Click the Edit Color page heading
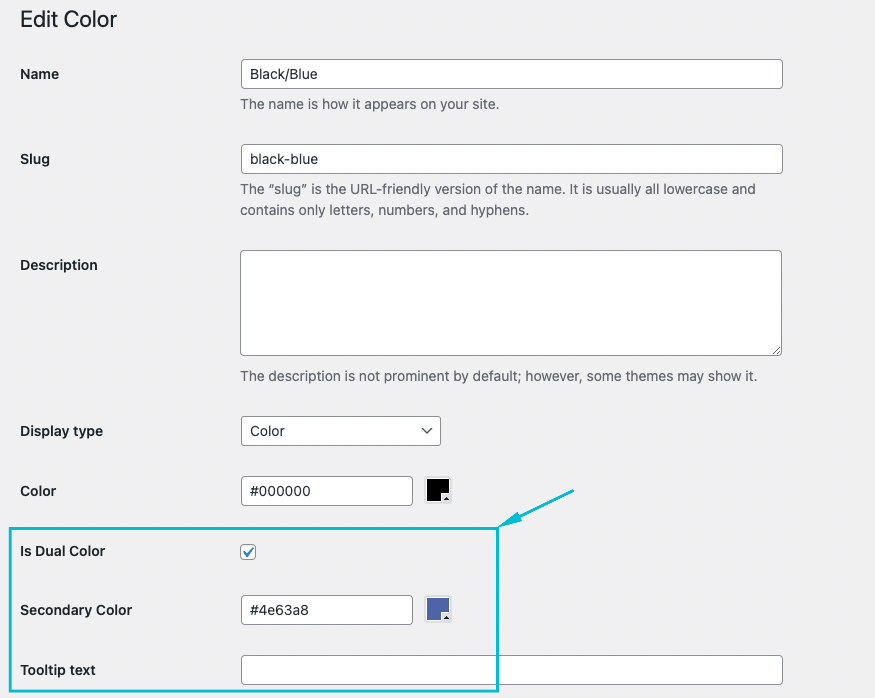Image resolution: width=875 pixels, height=698 pixels. point(69,19)
